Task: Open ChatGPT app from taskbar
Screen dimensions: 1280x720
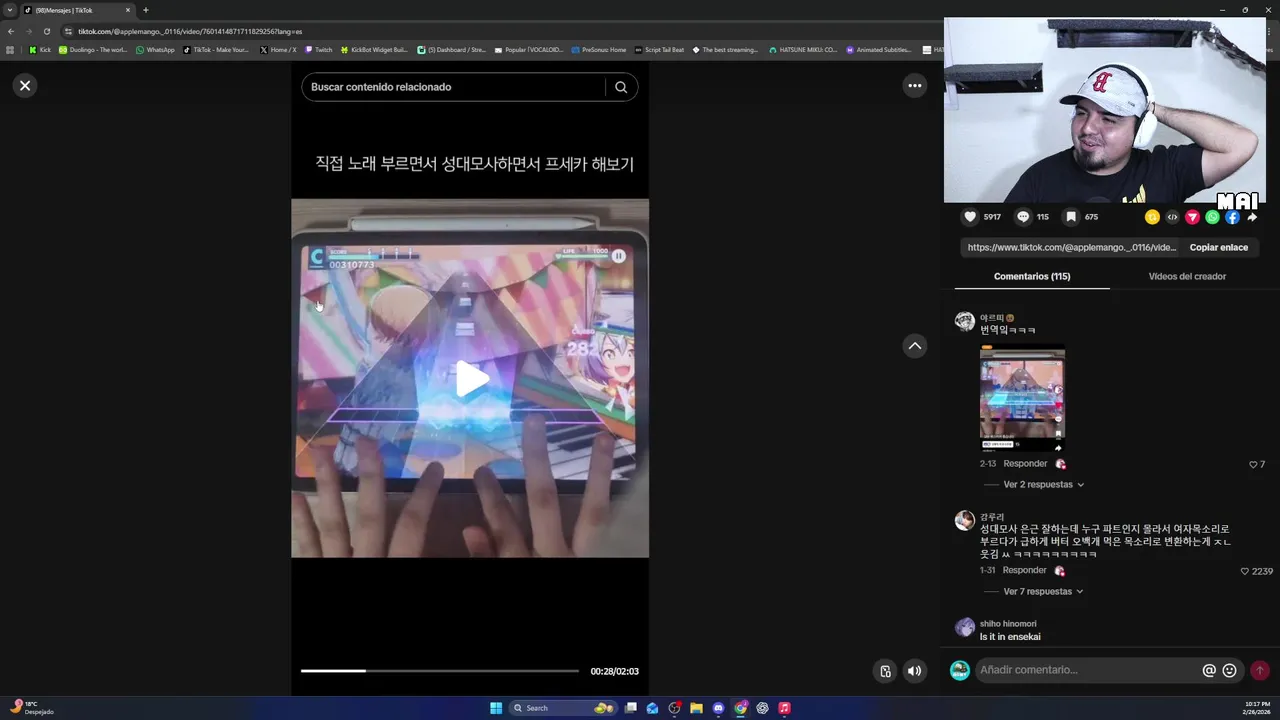Action: pyautogui.click(x=762, y=708)
